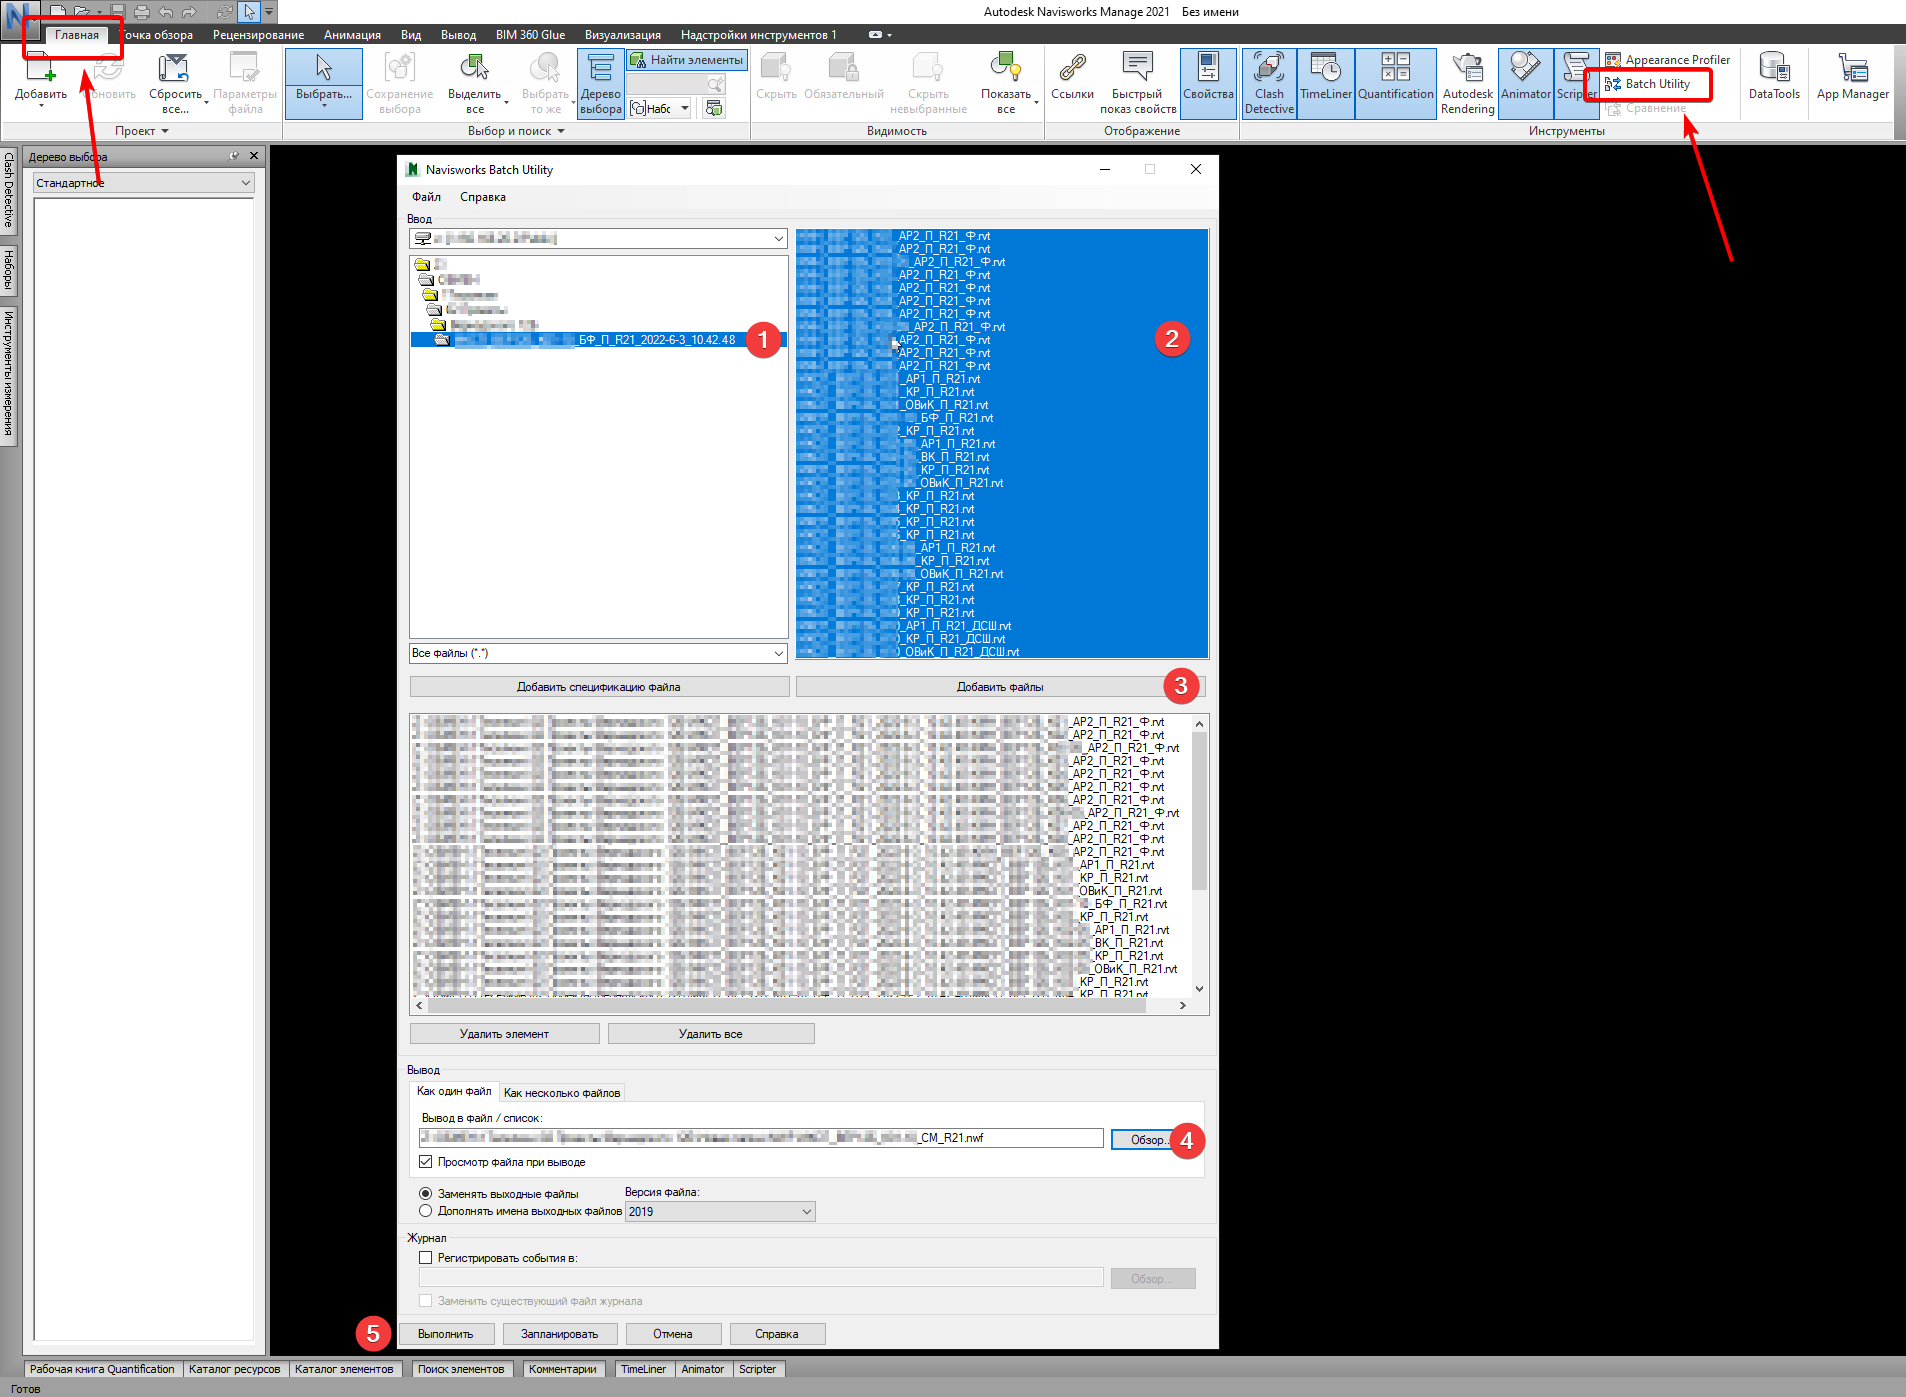The height and width of the screenshot is (1397, 1906).
Task: Click Удалить все button
Action: click(710, 1034)
